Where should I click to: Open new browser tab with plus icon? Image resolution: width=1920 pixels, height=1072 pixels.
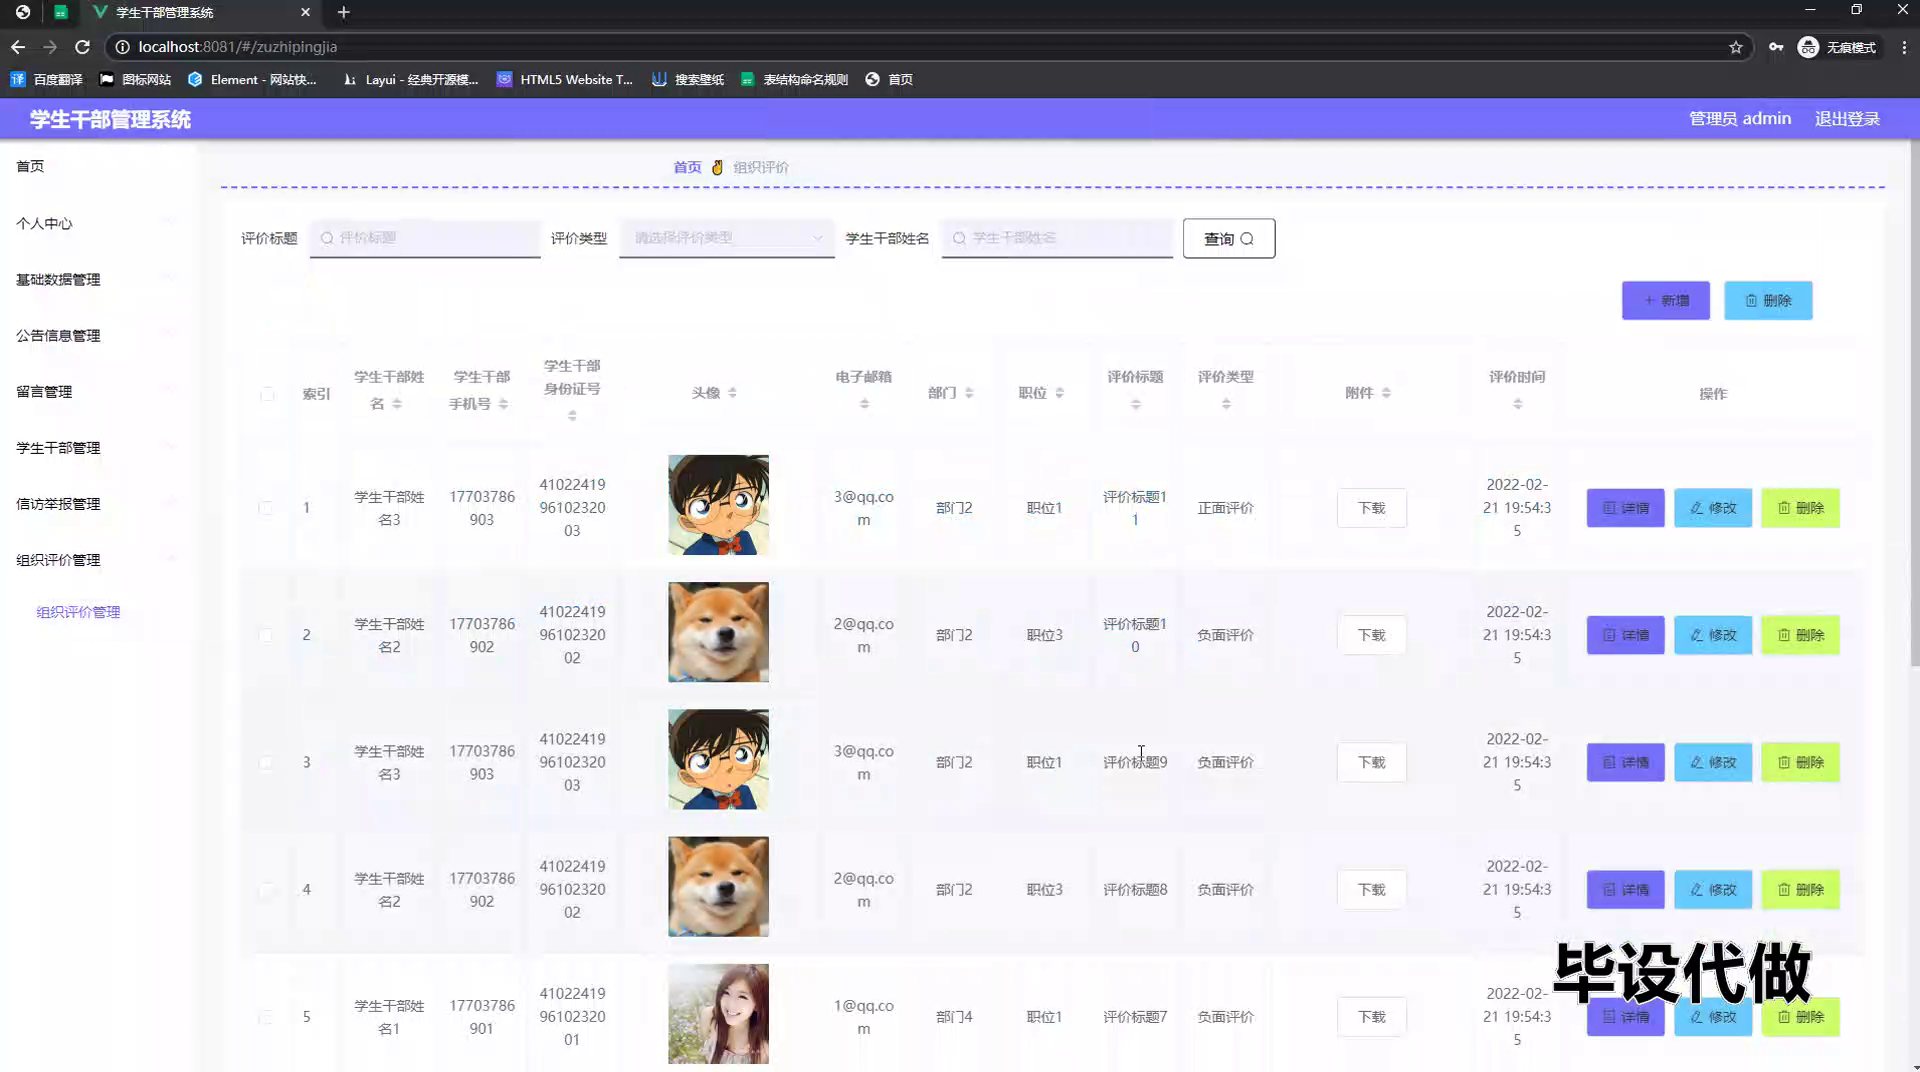tap(343, 12)
